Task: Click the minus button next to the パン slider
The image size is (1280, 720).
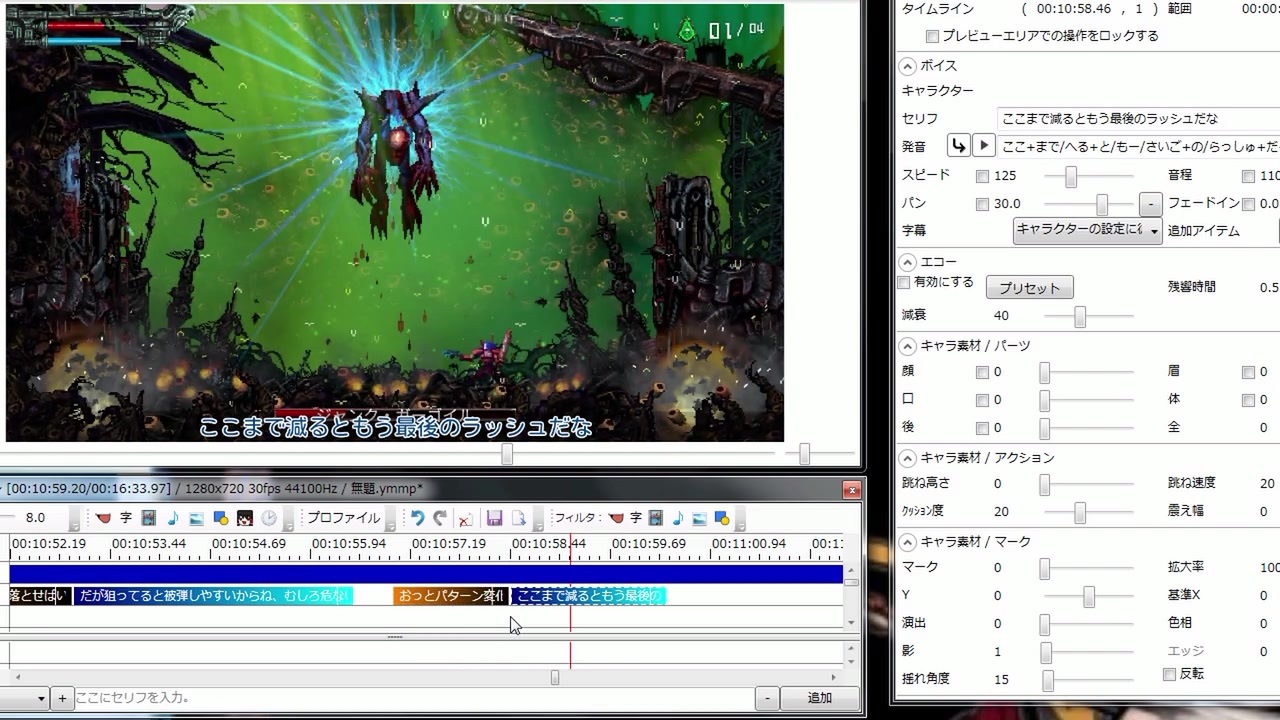Action: click(x=1150, y=204)
